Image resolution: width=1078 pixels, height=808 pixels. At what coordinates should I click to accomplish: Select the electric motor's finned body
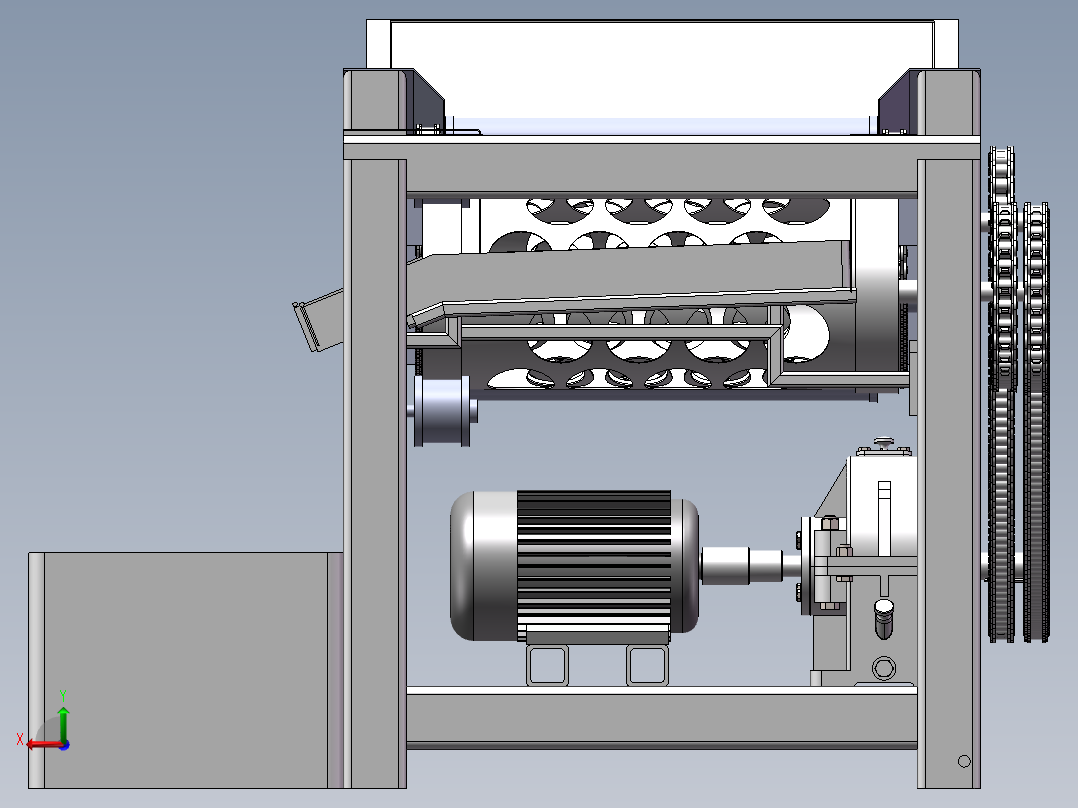[593, 565]
